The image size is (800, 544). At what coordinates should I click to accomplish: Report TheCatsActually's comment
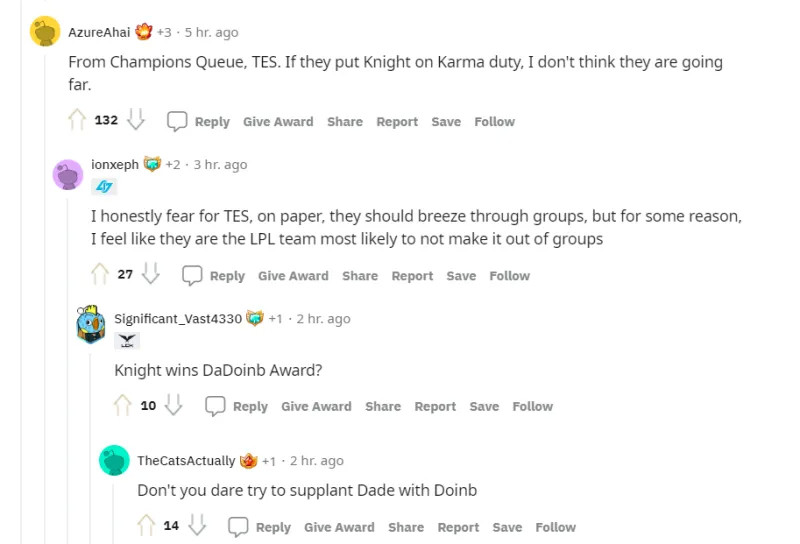tap(458, 528)
